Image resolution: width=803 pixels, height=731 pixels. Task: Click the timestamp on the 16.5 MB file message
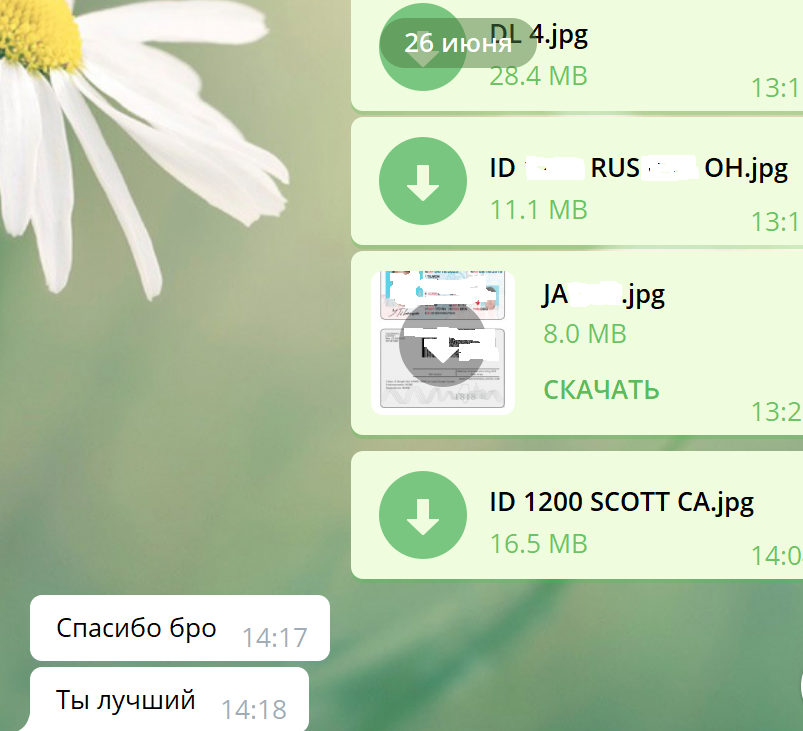(776, 556)
